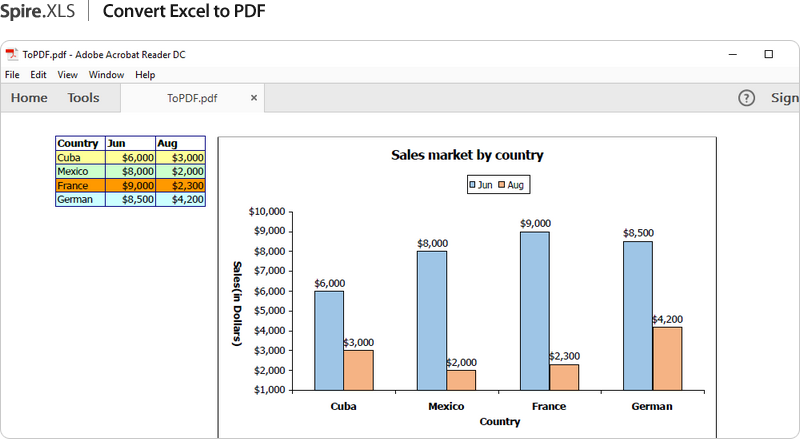Click the France Jun $9,000 bar
The height and width of the screenshot is (440, 800).
pyautogui.click(x=534, y=310)
